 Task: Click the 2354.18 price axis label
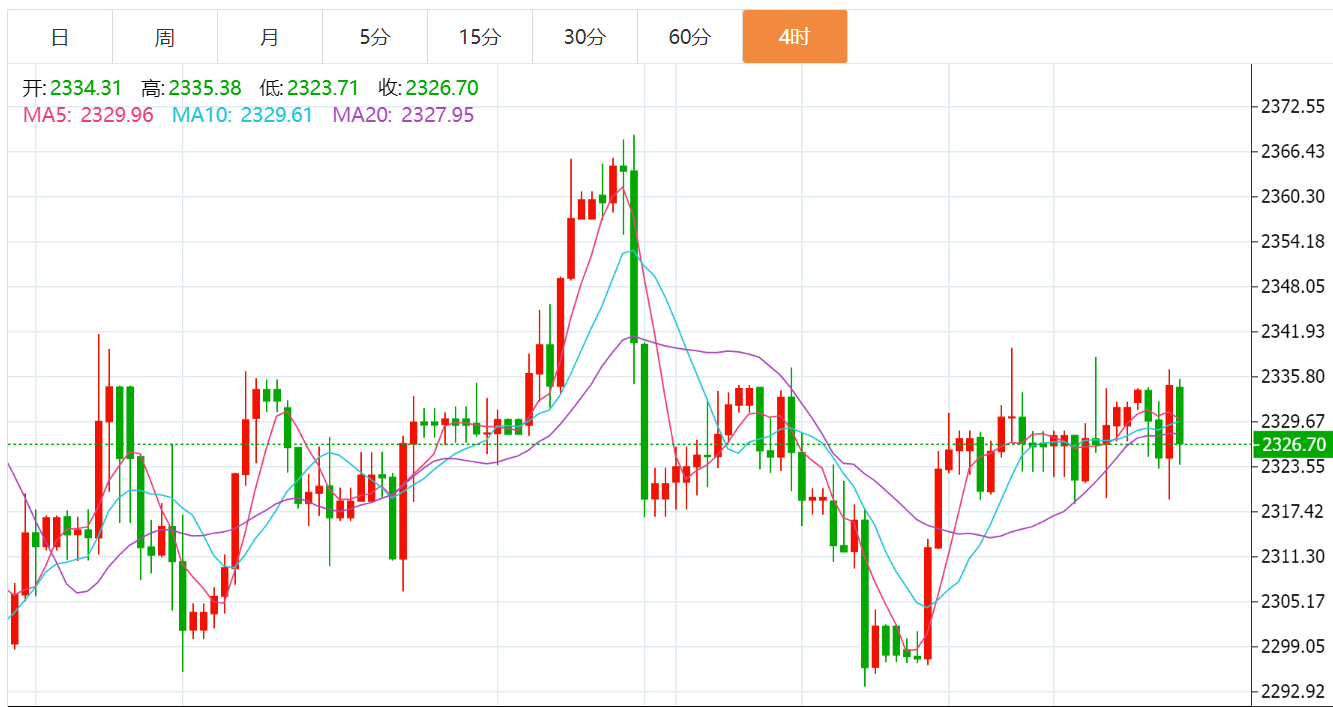1293,241
